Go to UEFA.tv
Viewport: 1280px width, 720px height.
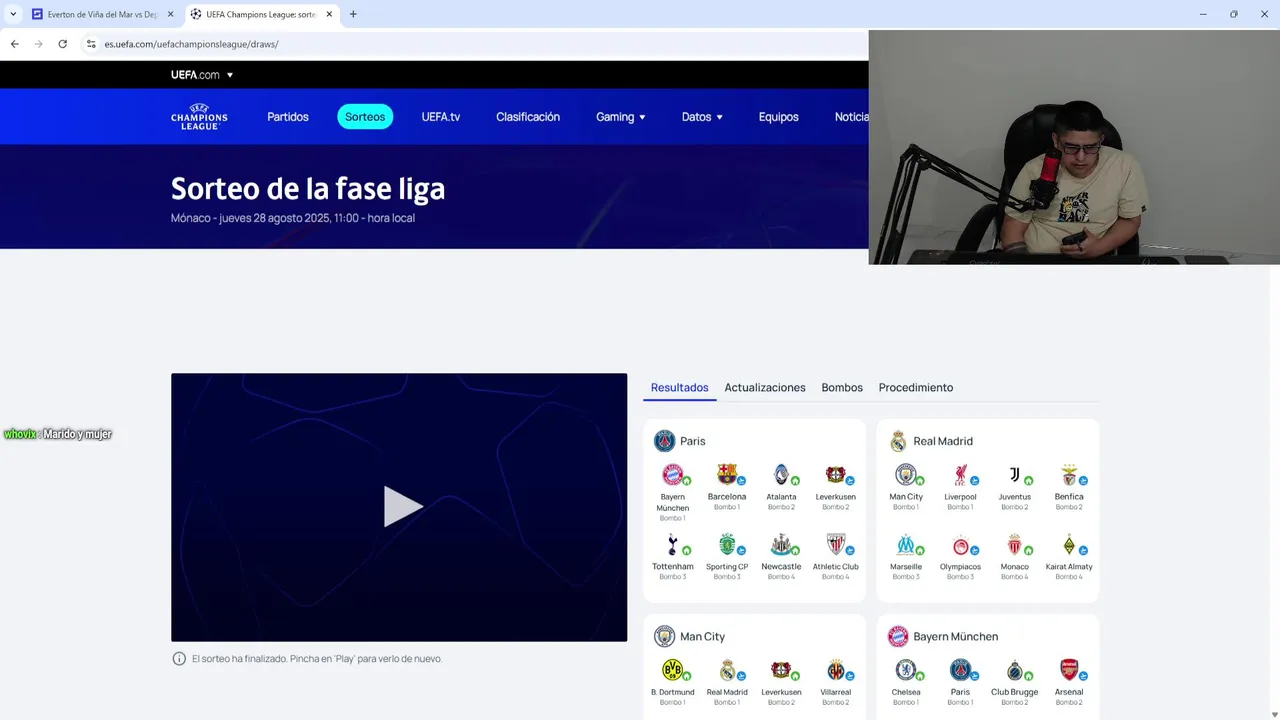coord(441,117)
